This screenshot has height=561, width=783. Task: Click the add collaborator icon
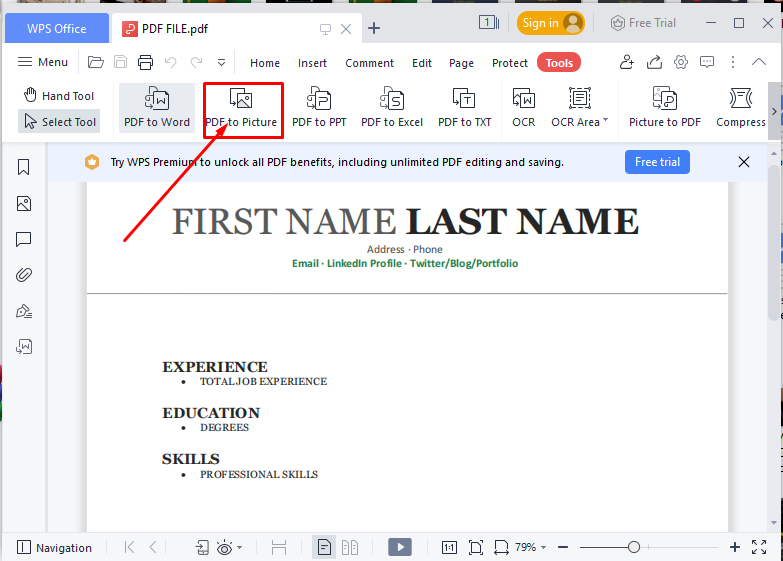pyautogui.click(x=627, y=62)
